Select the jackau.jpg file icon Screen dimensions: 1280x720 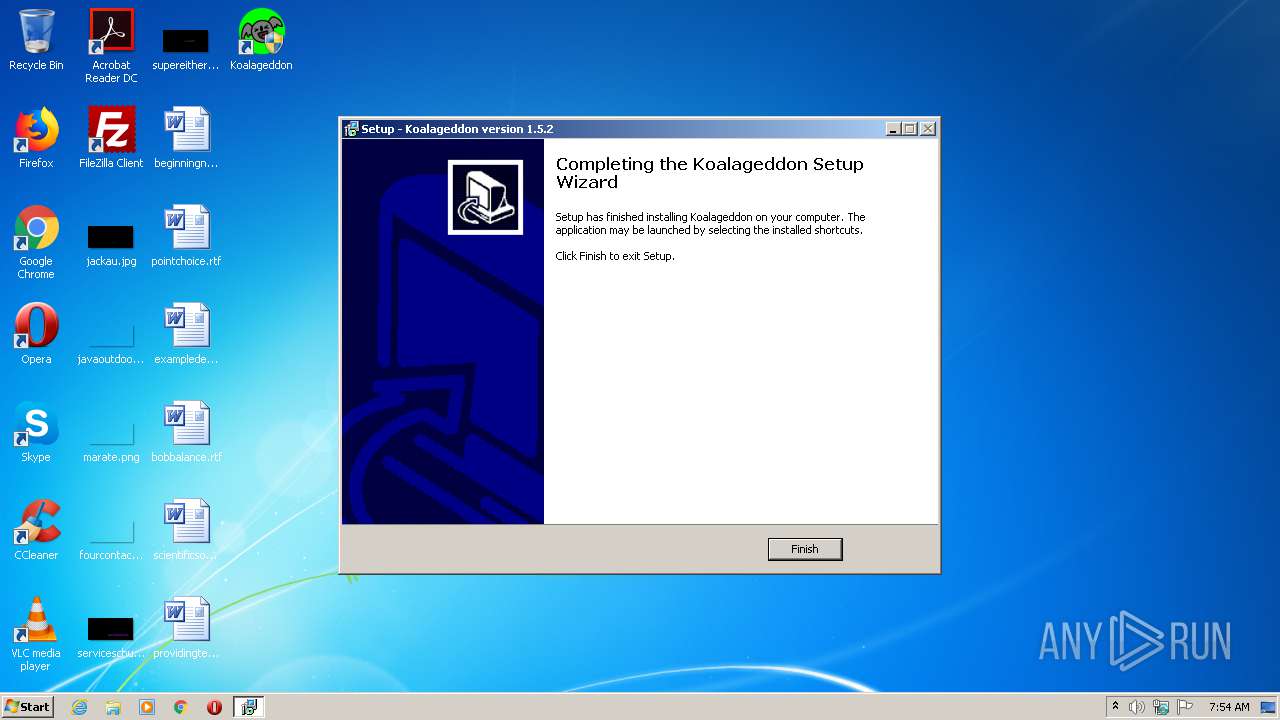pos(111,244)
